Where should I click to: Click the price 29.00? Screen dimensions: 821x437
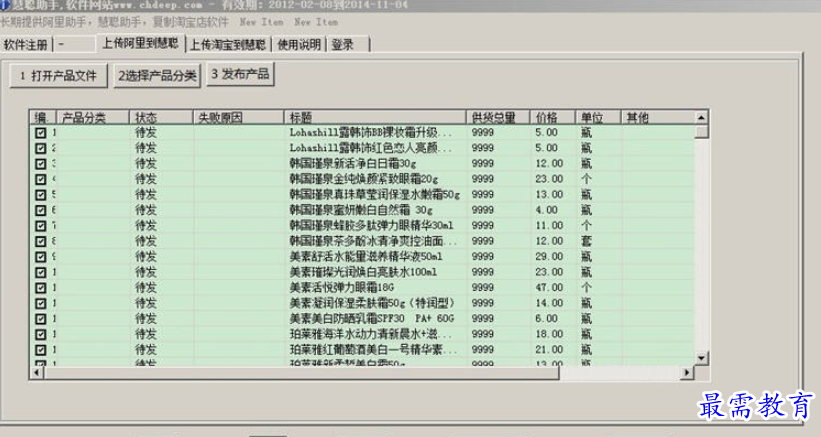(549, 256)
